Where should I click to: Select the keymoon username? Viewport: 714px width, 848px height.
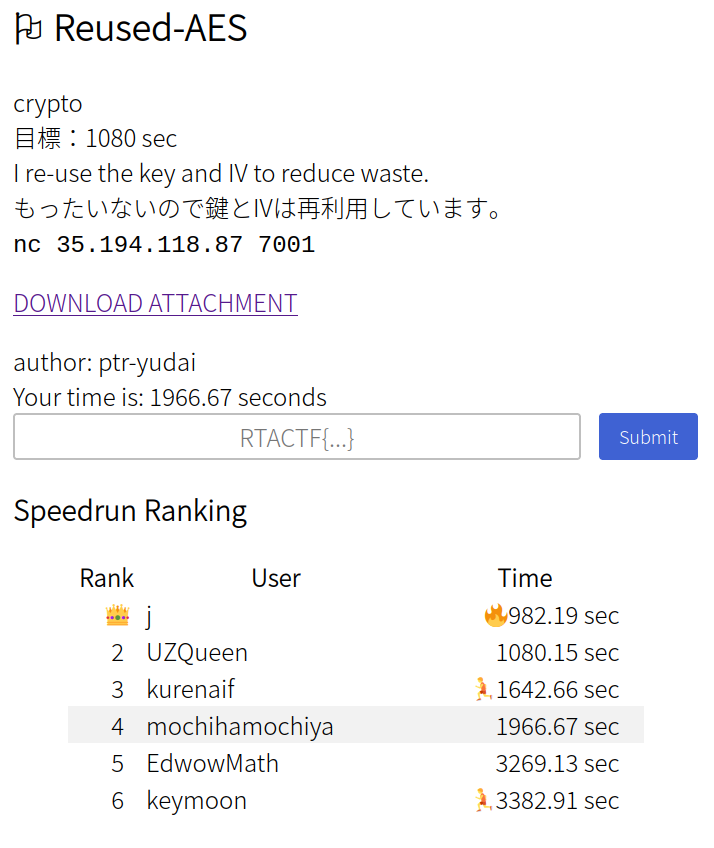(196, 801)
